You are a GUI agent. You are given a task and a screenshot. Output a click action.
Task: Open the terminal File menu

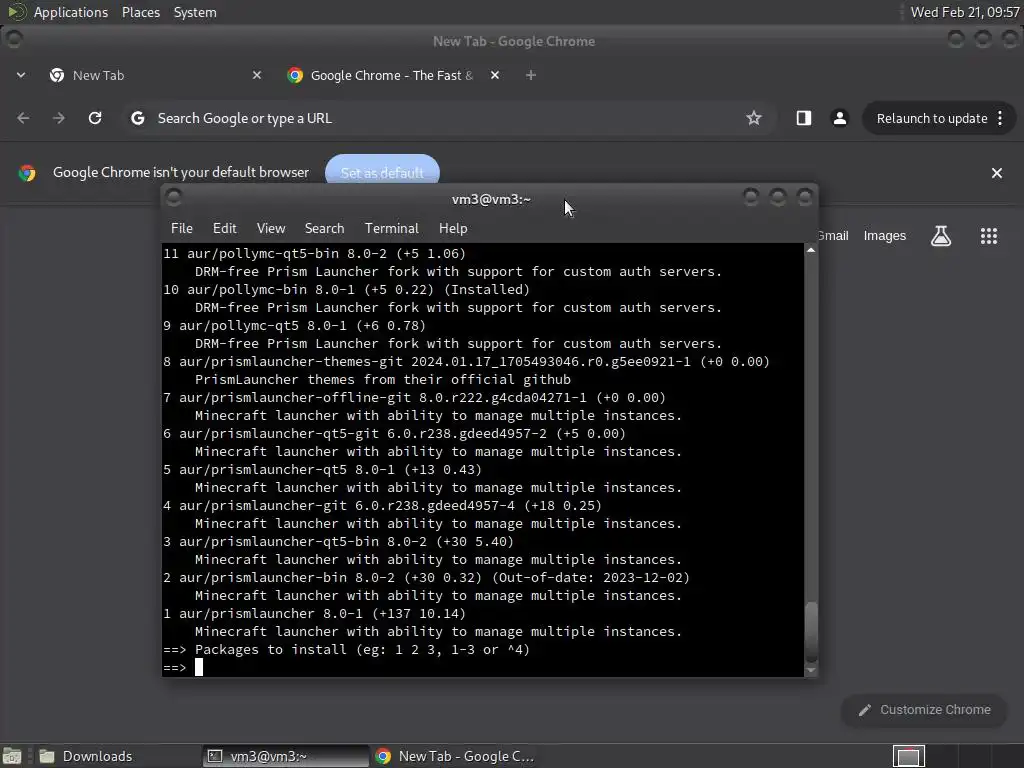[x=182, y=228]
